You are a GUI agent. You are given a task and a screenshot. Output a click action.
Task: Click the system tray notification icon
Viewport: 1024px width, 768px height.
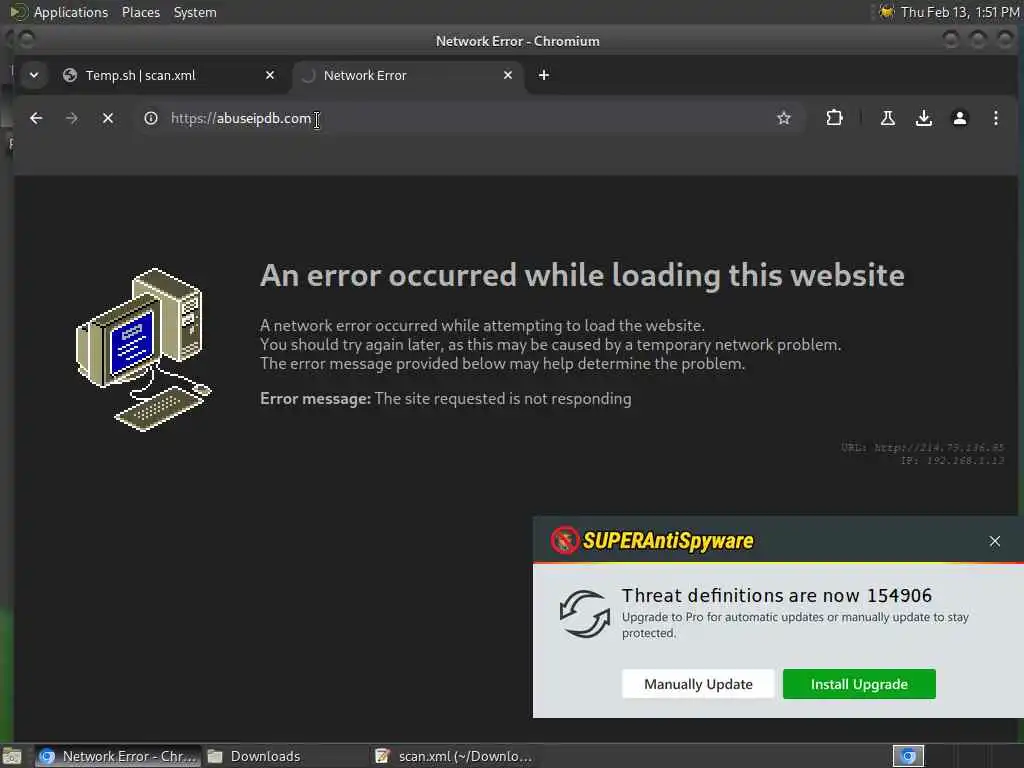886,12
